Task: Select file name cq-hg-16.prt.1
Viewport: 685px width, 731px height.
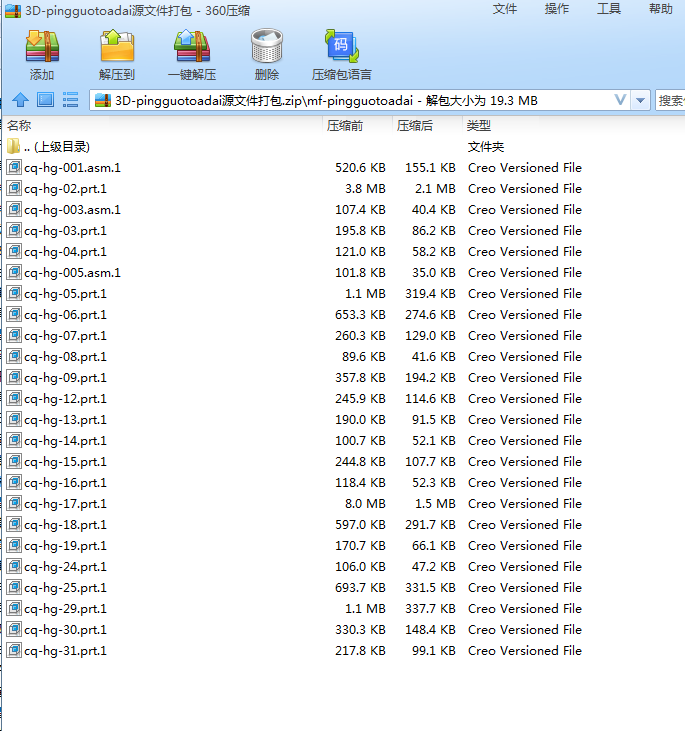Action: pos(65,483)
